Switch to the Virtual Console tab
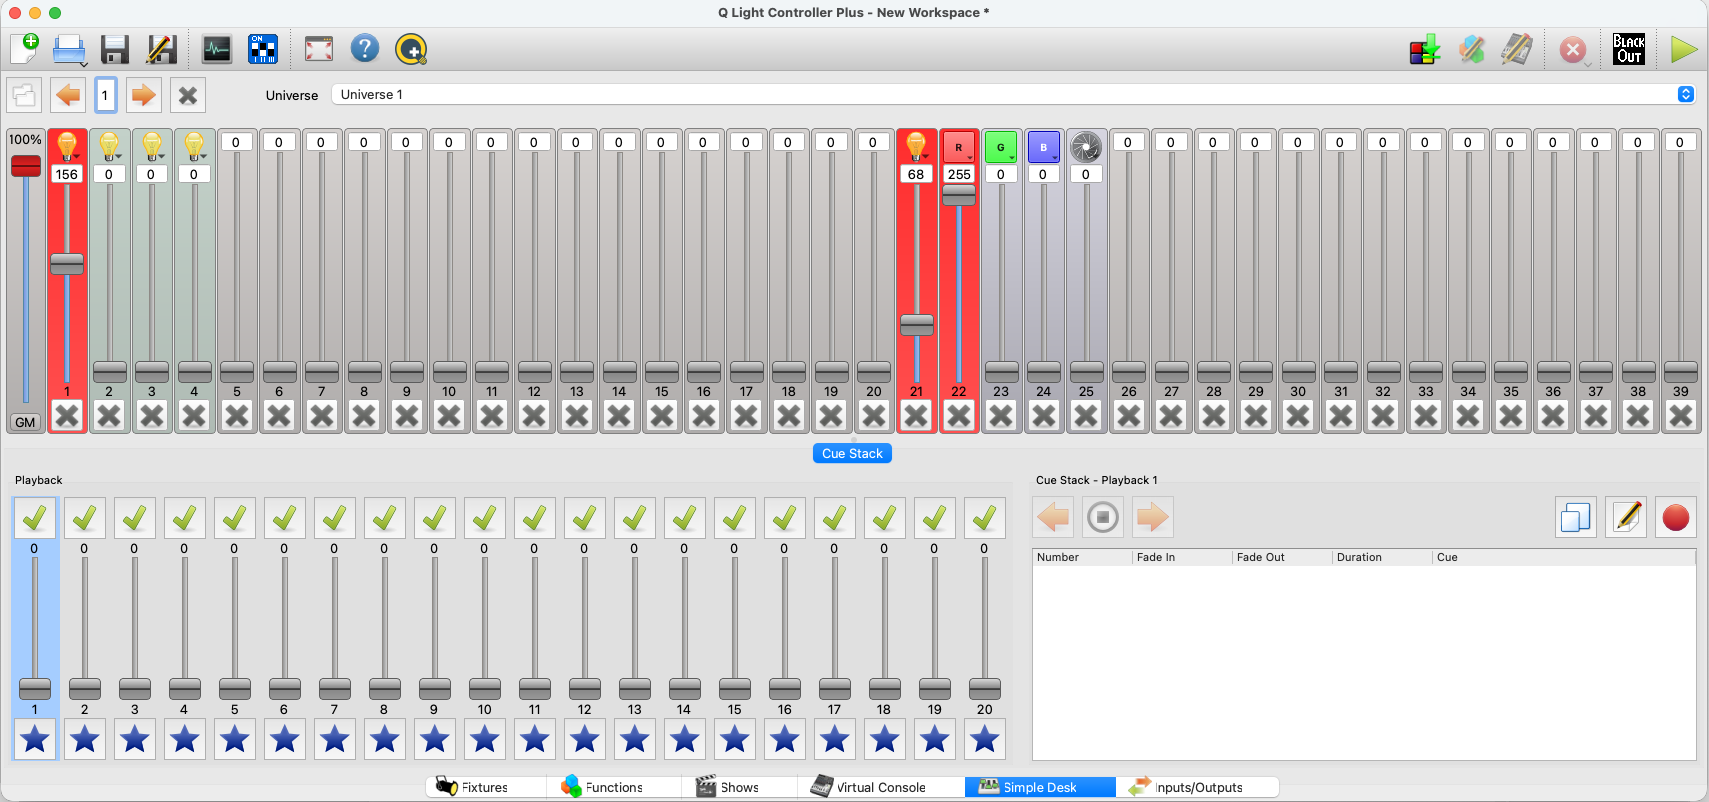Image resolution: width=1709 pixels, height=802 pixels. (880, 787)
